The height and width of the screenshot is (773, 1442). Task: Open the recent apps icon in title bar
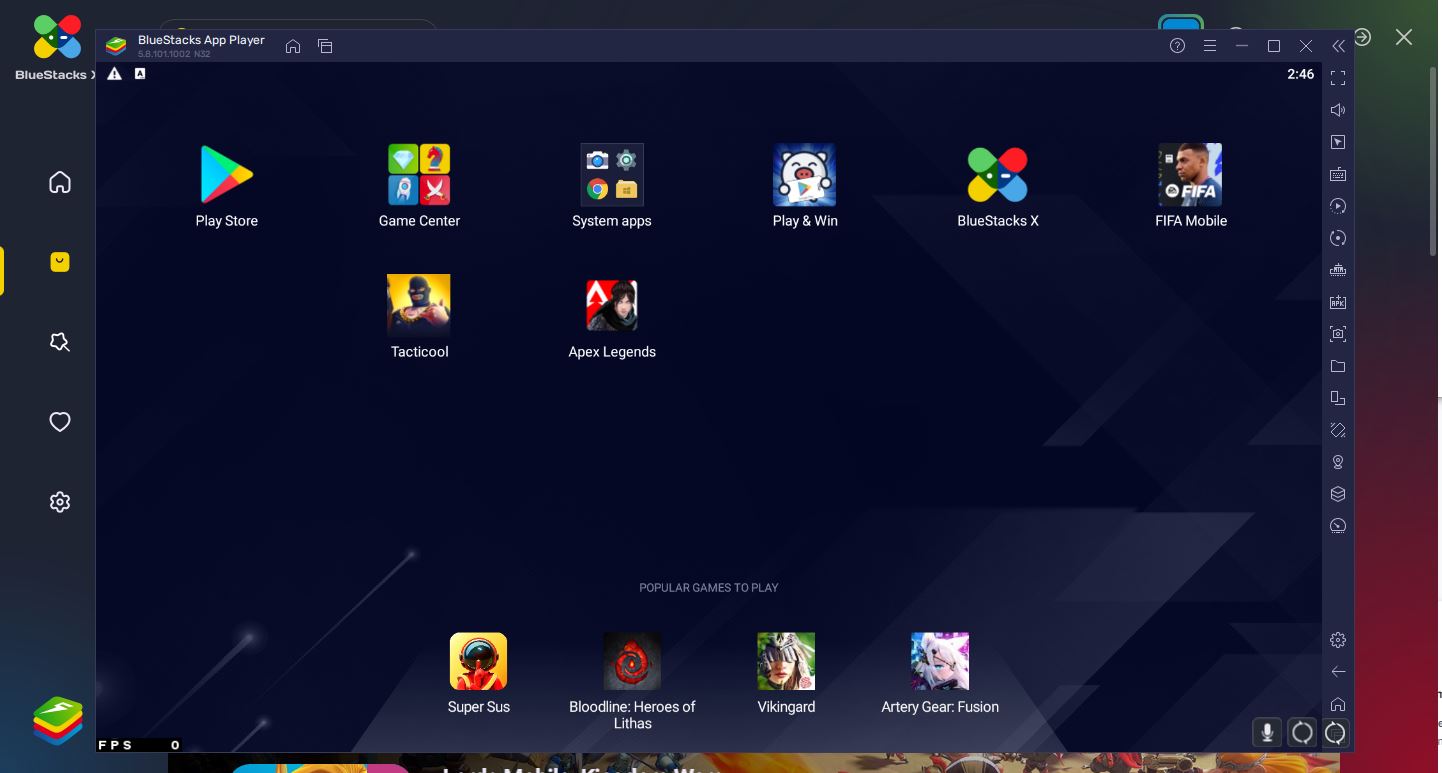325,46
